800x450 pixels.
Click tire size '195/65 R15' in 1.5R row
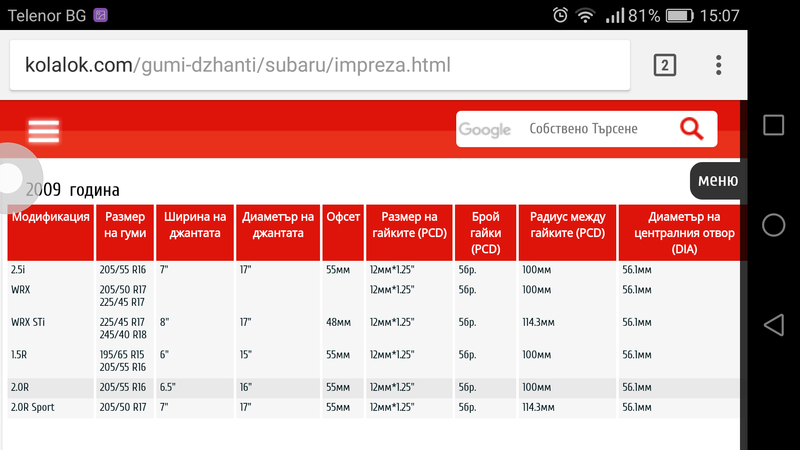pos(122,355)
